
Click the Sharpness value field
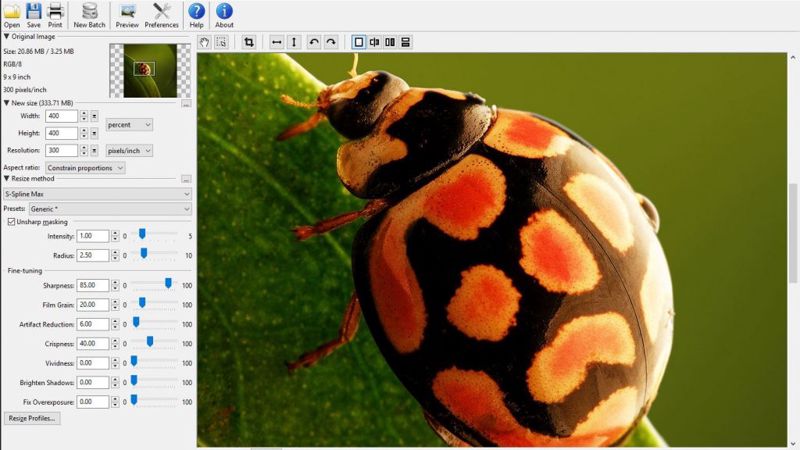coord(93,286)
